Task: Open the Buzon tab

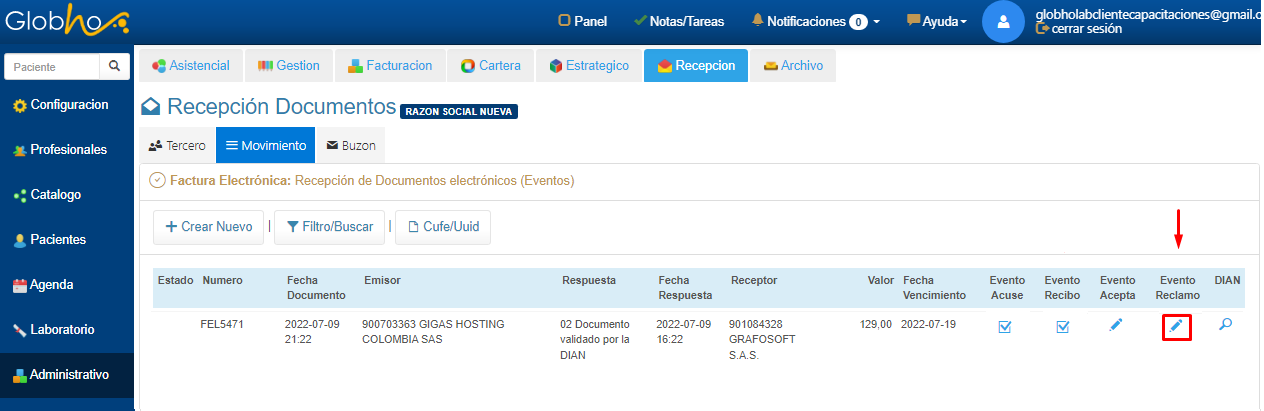Action: (x=350, y=145)
